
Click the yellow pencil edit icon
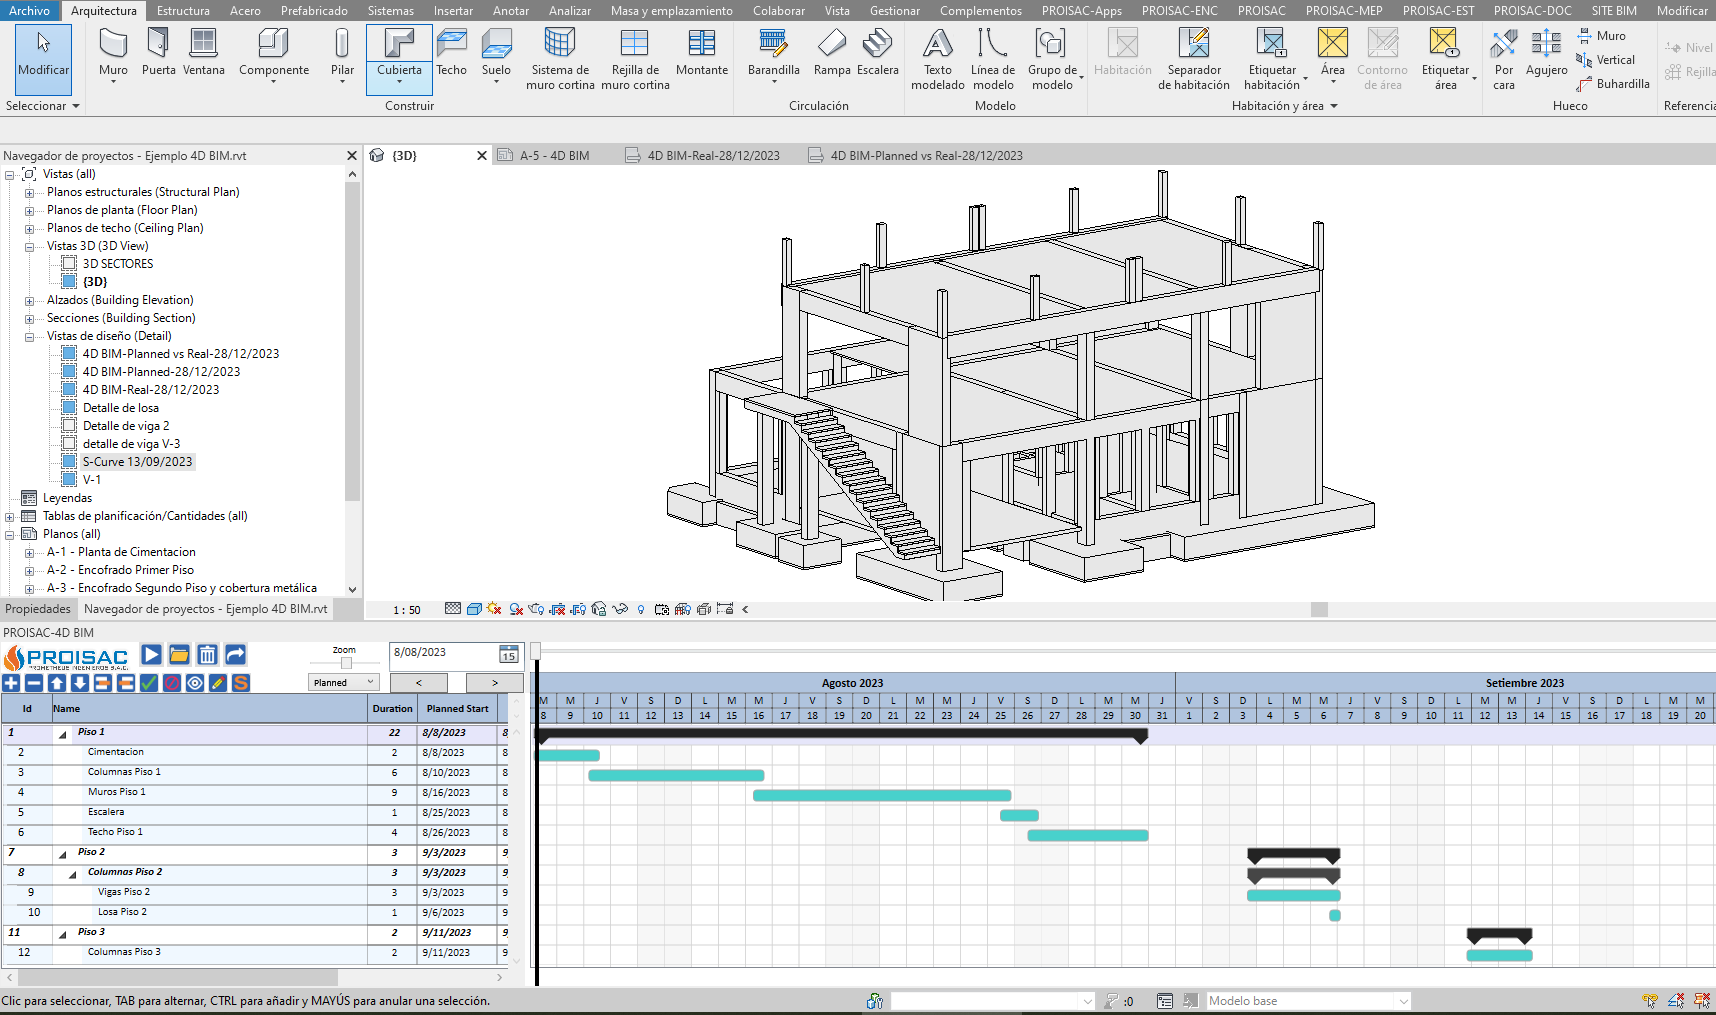click(x=218, y=683)
